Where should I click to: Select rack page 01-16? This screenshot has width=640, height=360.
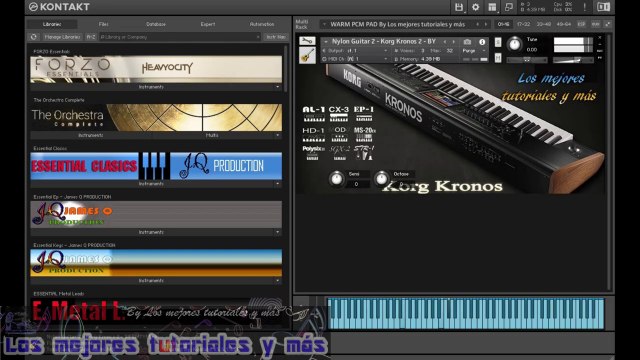click(x=503, y=24)
